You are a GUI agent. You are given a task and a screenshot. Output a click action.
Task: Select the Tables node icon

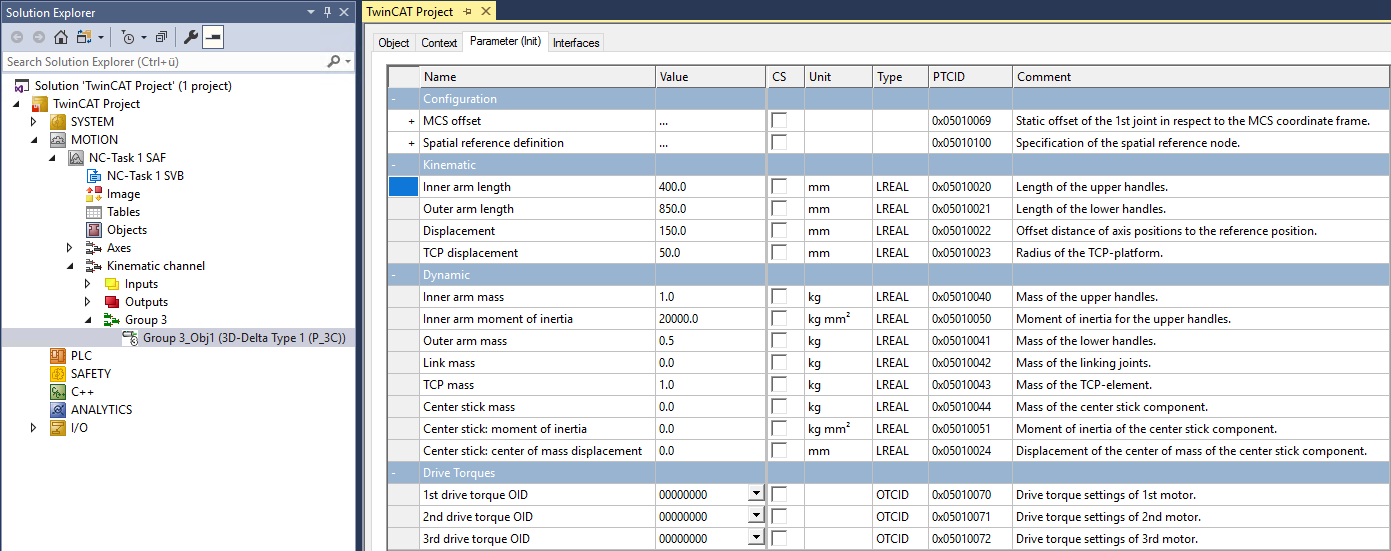pos(94,212)
